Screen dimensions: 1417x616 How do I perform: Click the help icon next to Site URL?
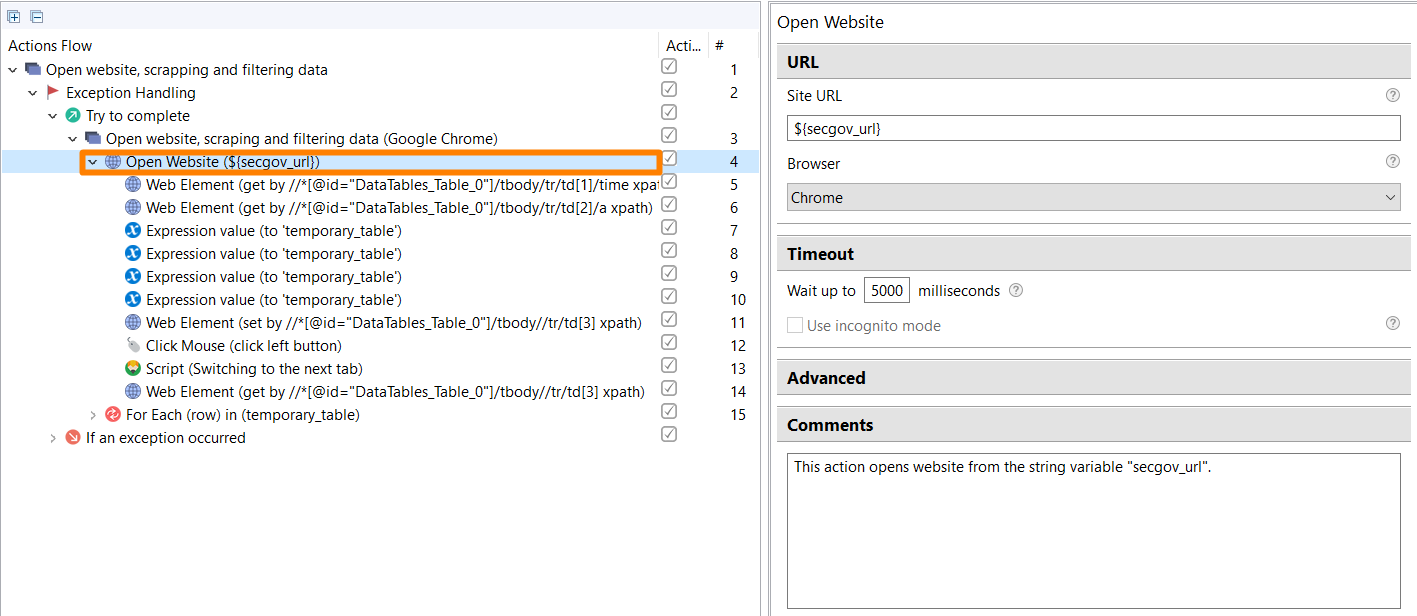click(1392, 96)
